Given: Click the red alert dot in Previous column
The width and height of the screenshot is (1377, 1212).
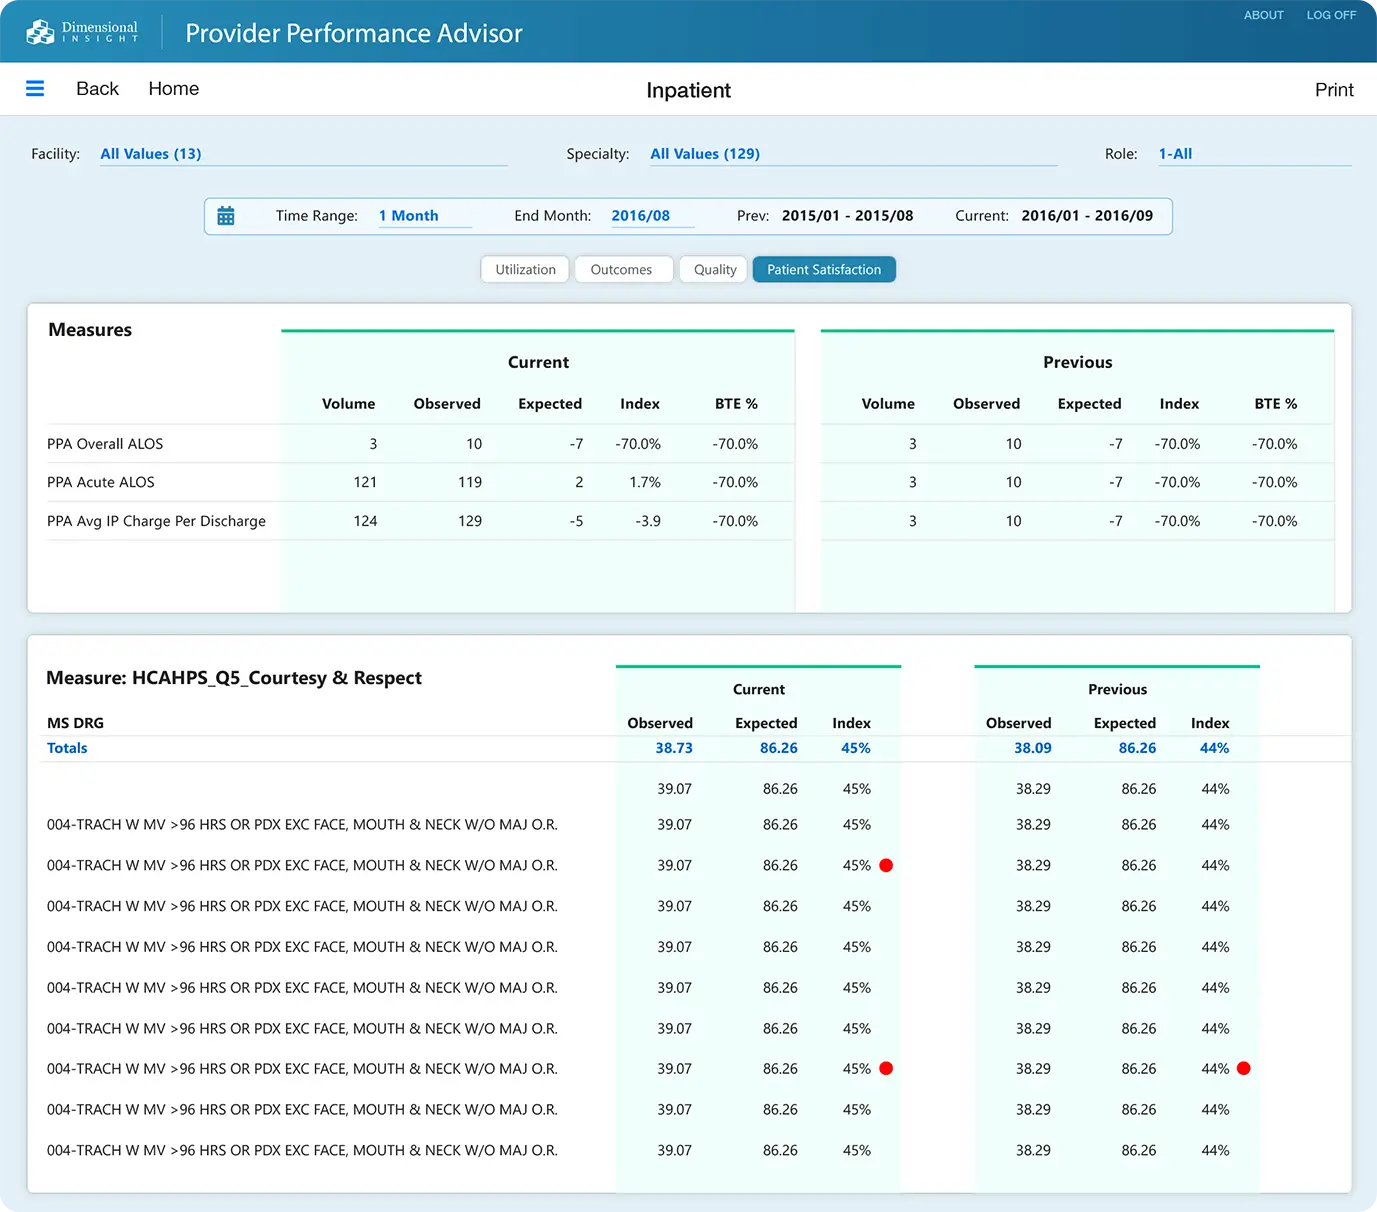Looking at the screenshot, I should 1243,1068.
